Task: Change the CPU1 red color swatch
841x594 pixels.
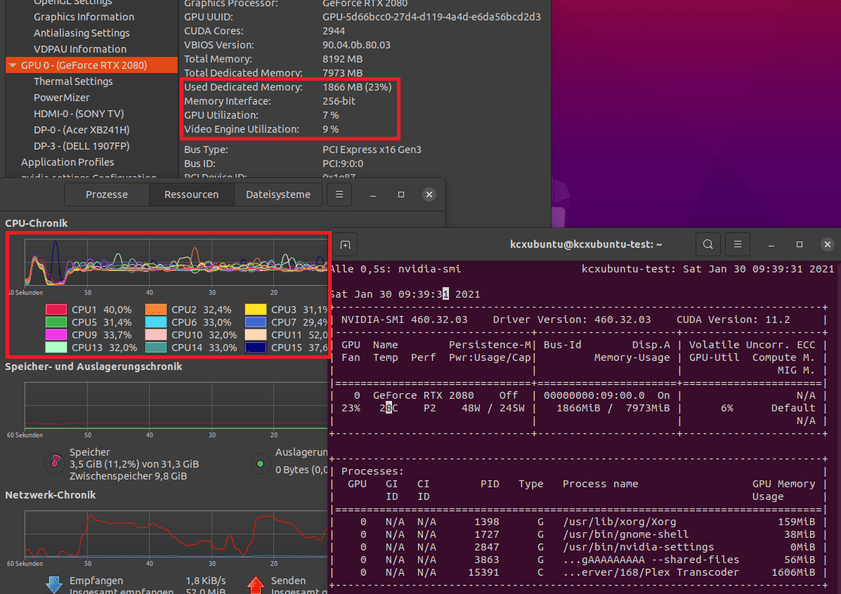Action: point(56,310)
